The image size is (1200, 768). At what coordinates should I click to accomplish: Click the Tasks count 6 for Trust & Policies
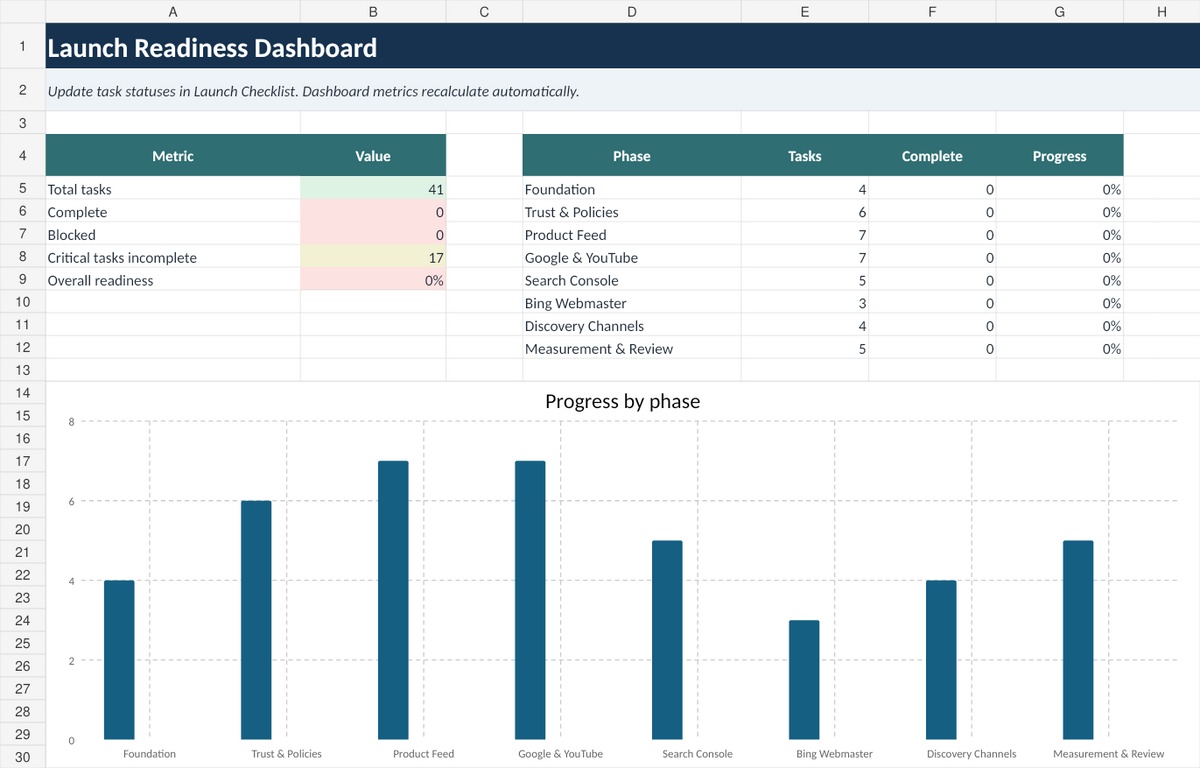click(x=805, y=212)
